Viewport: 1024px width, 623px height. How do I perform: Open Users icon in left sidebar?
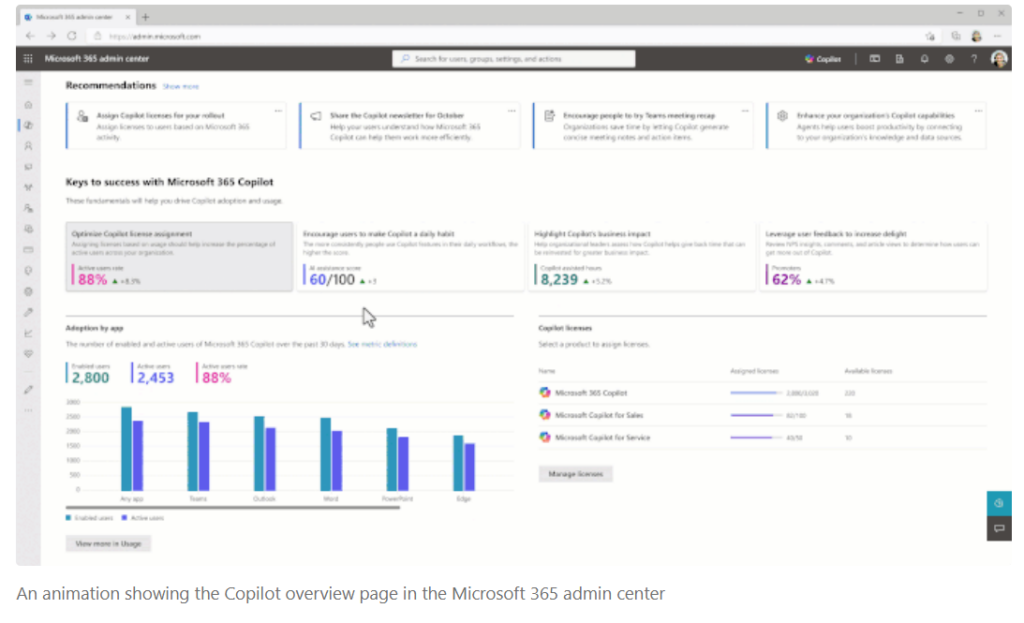coord(28,146)
